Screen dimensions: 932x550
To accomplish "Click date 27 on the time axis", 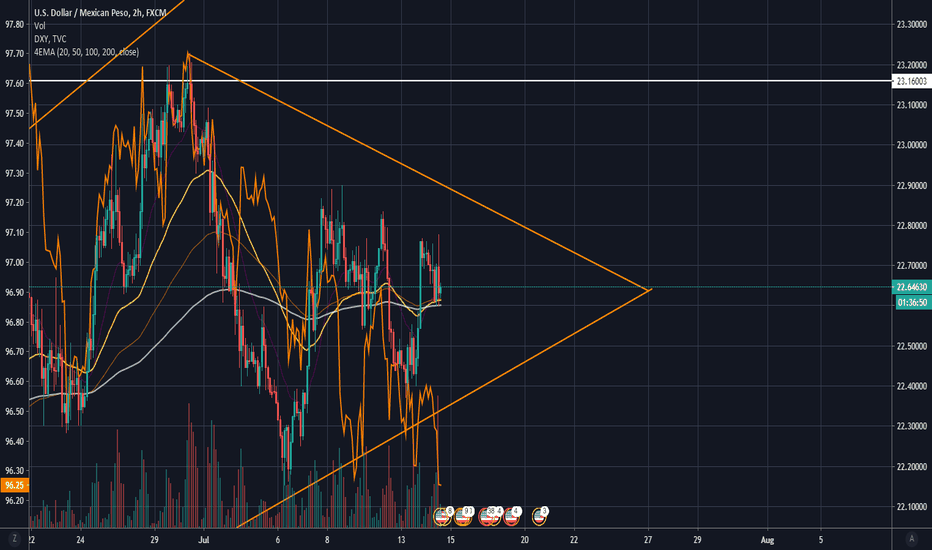I will pyautogui.click(x=648, y=540).
